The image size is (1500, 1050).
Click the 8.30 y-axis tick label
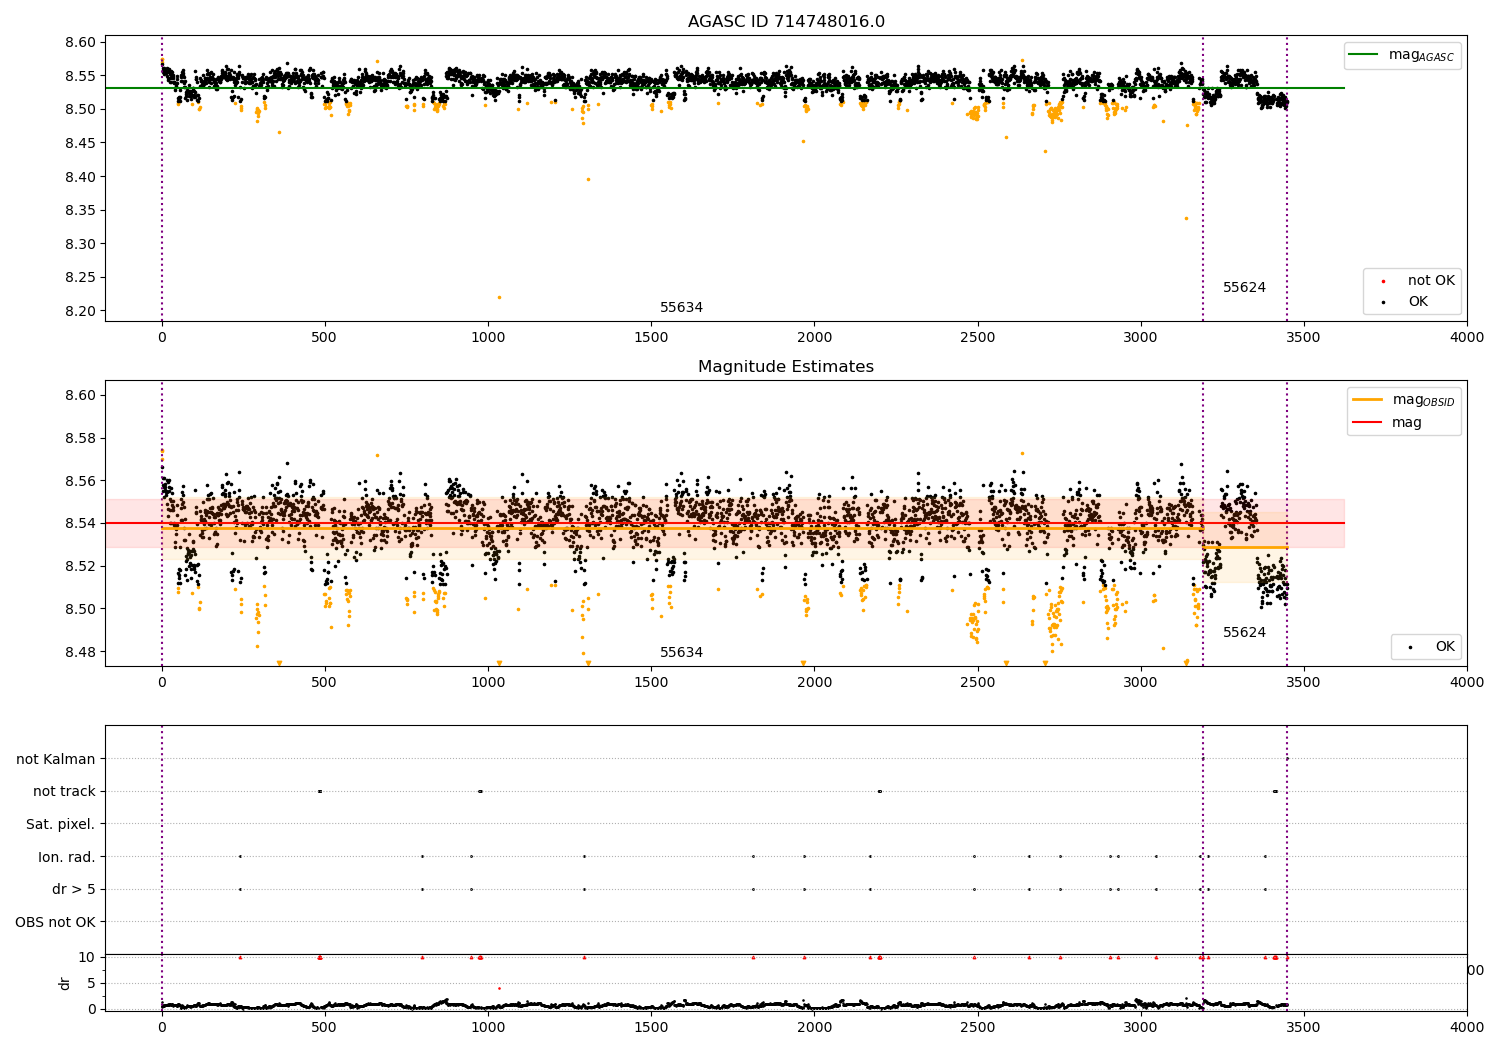tap(79, 244)
